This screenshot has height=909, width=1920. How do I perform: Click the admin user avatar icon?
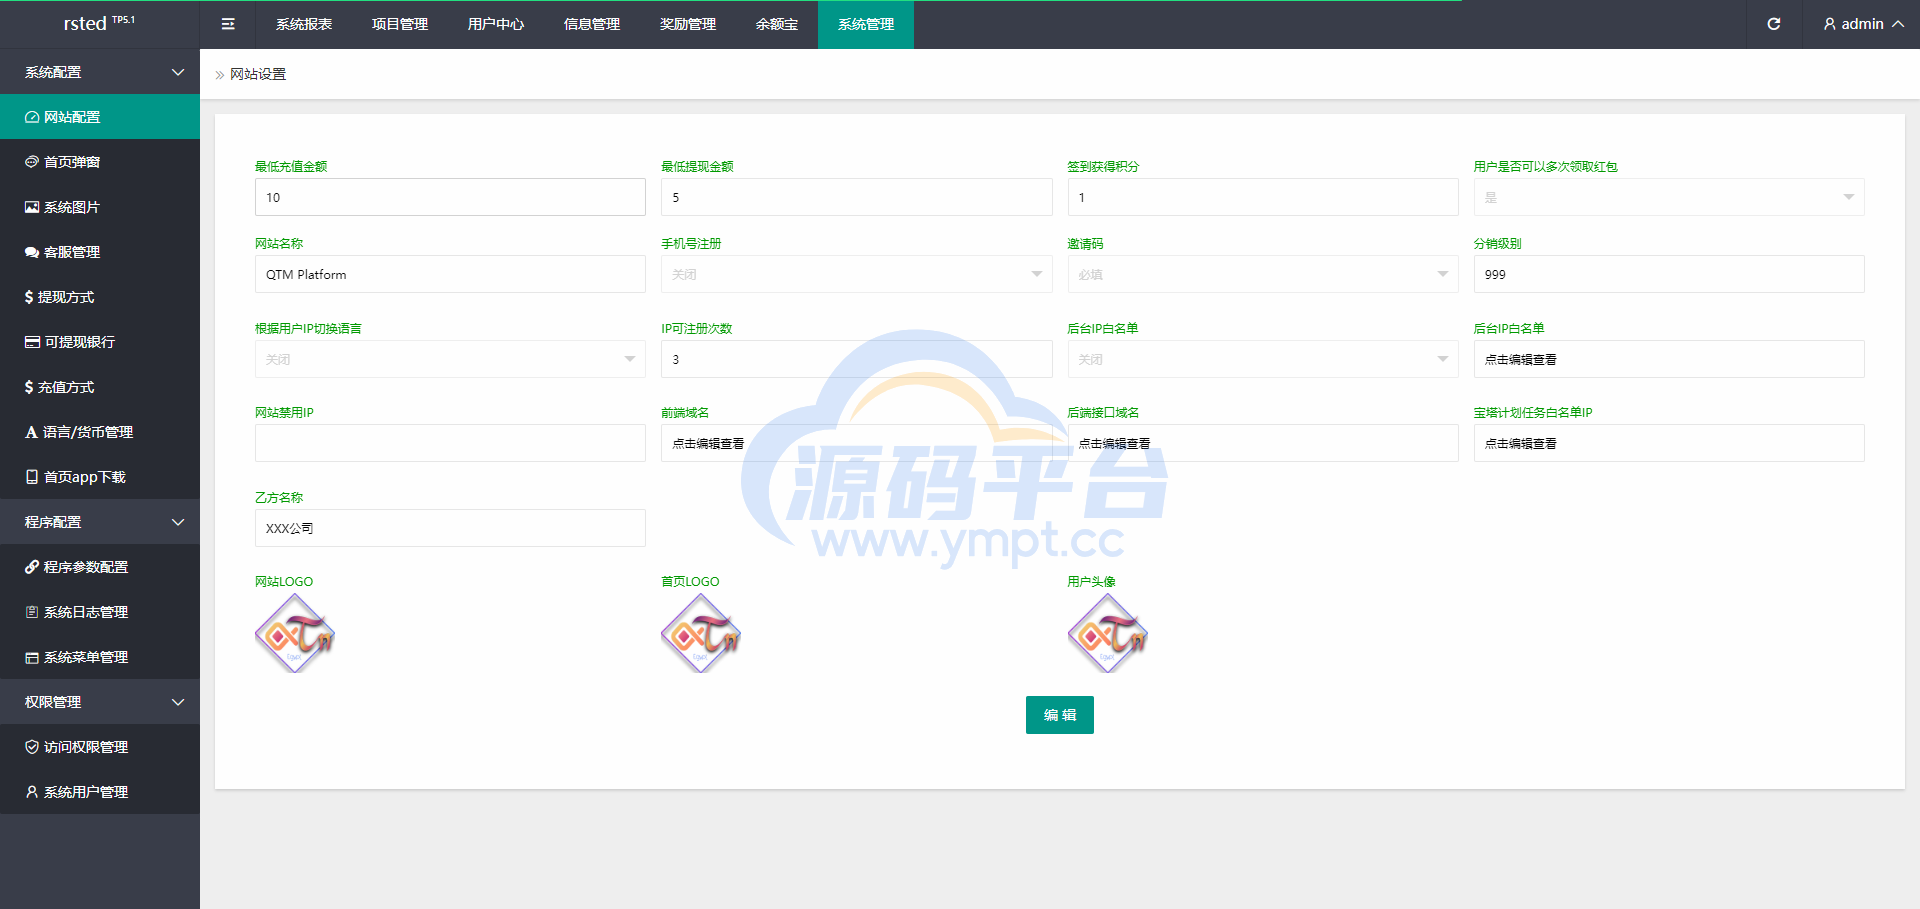pos(1830,24)
